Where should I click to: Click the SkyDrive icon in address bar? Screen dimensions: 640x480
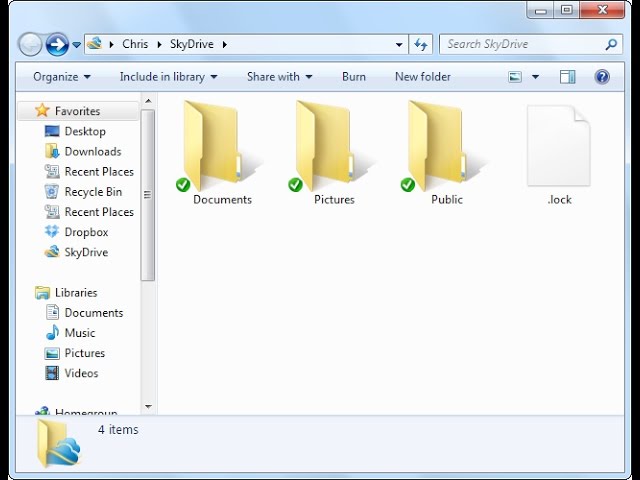tap(95, 43)
